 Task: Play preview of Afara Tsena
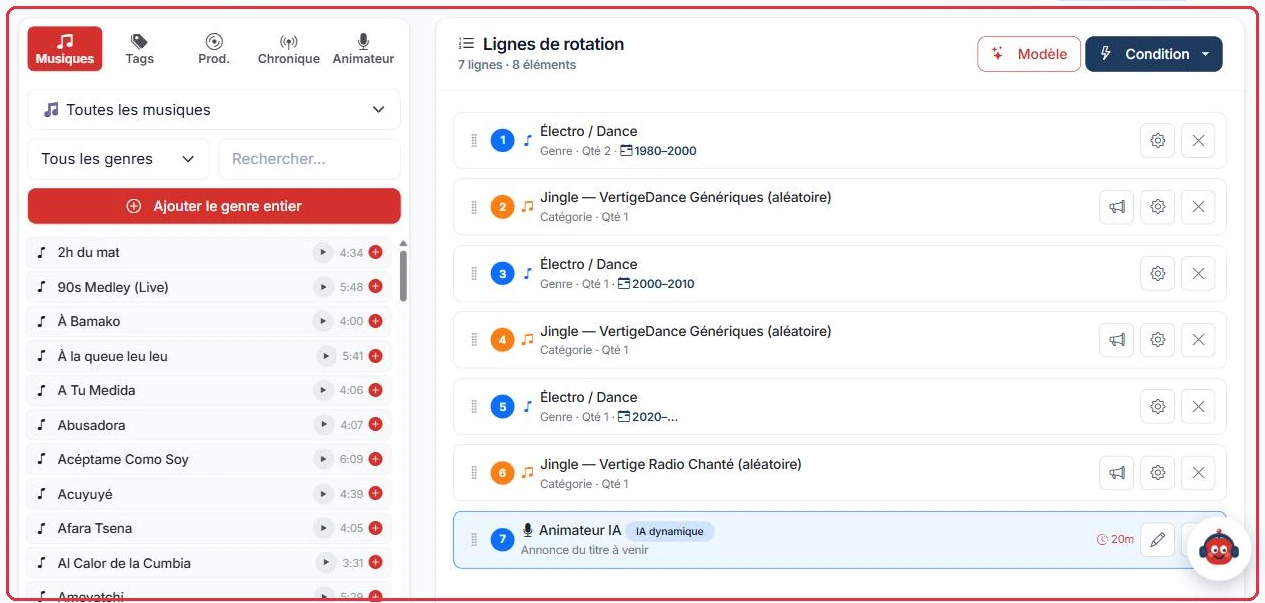[322, 528]
